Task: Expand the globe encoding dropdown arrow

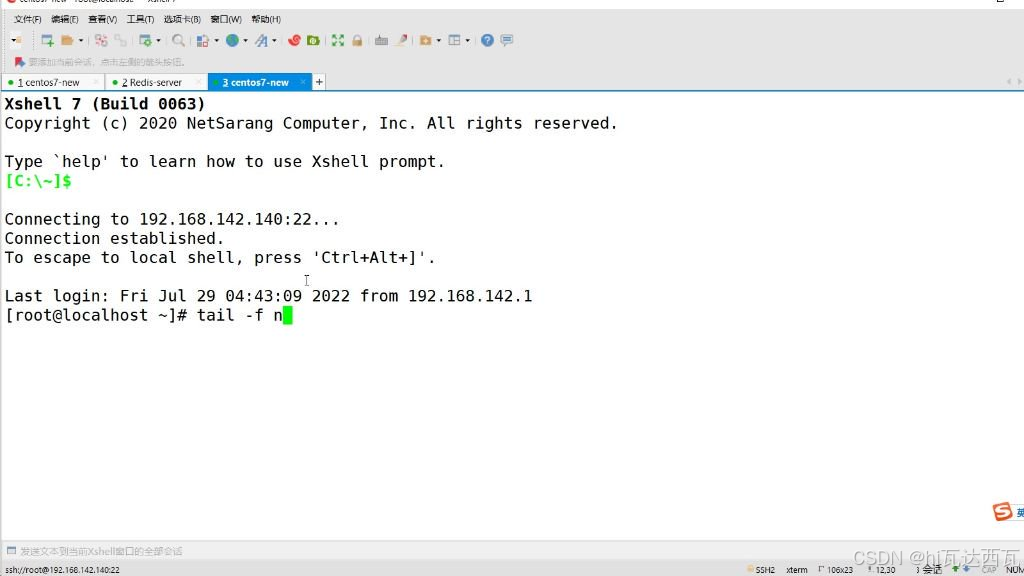Action: click(246, 40)
